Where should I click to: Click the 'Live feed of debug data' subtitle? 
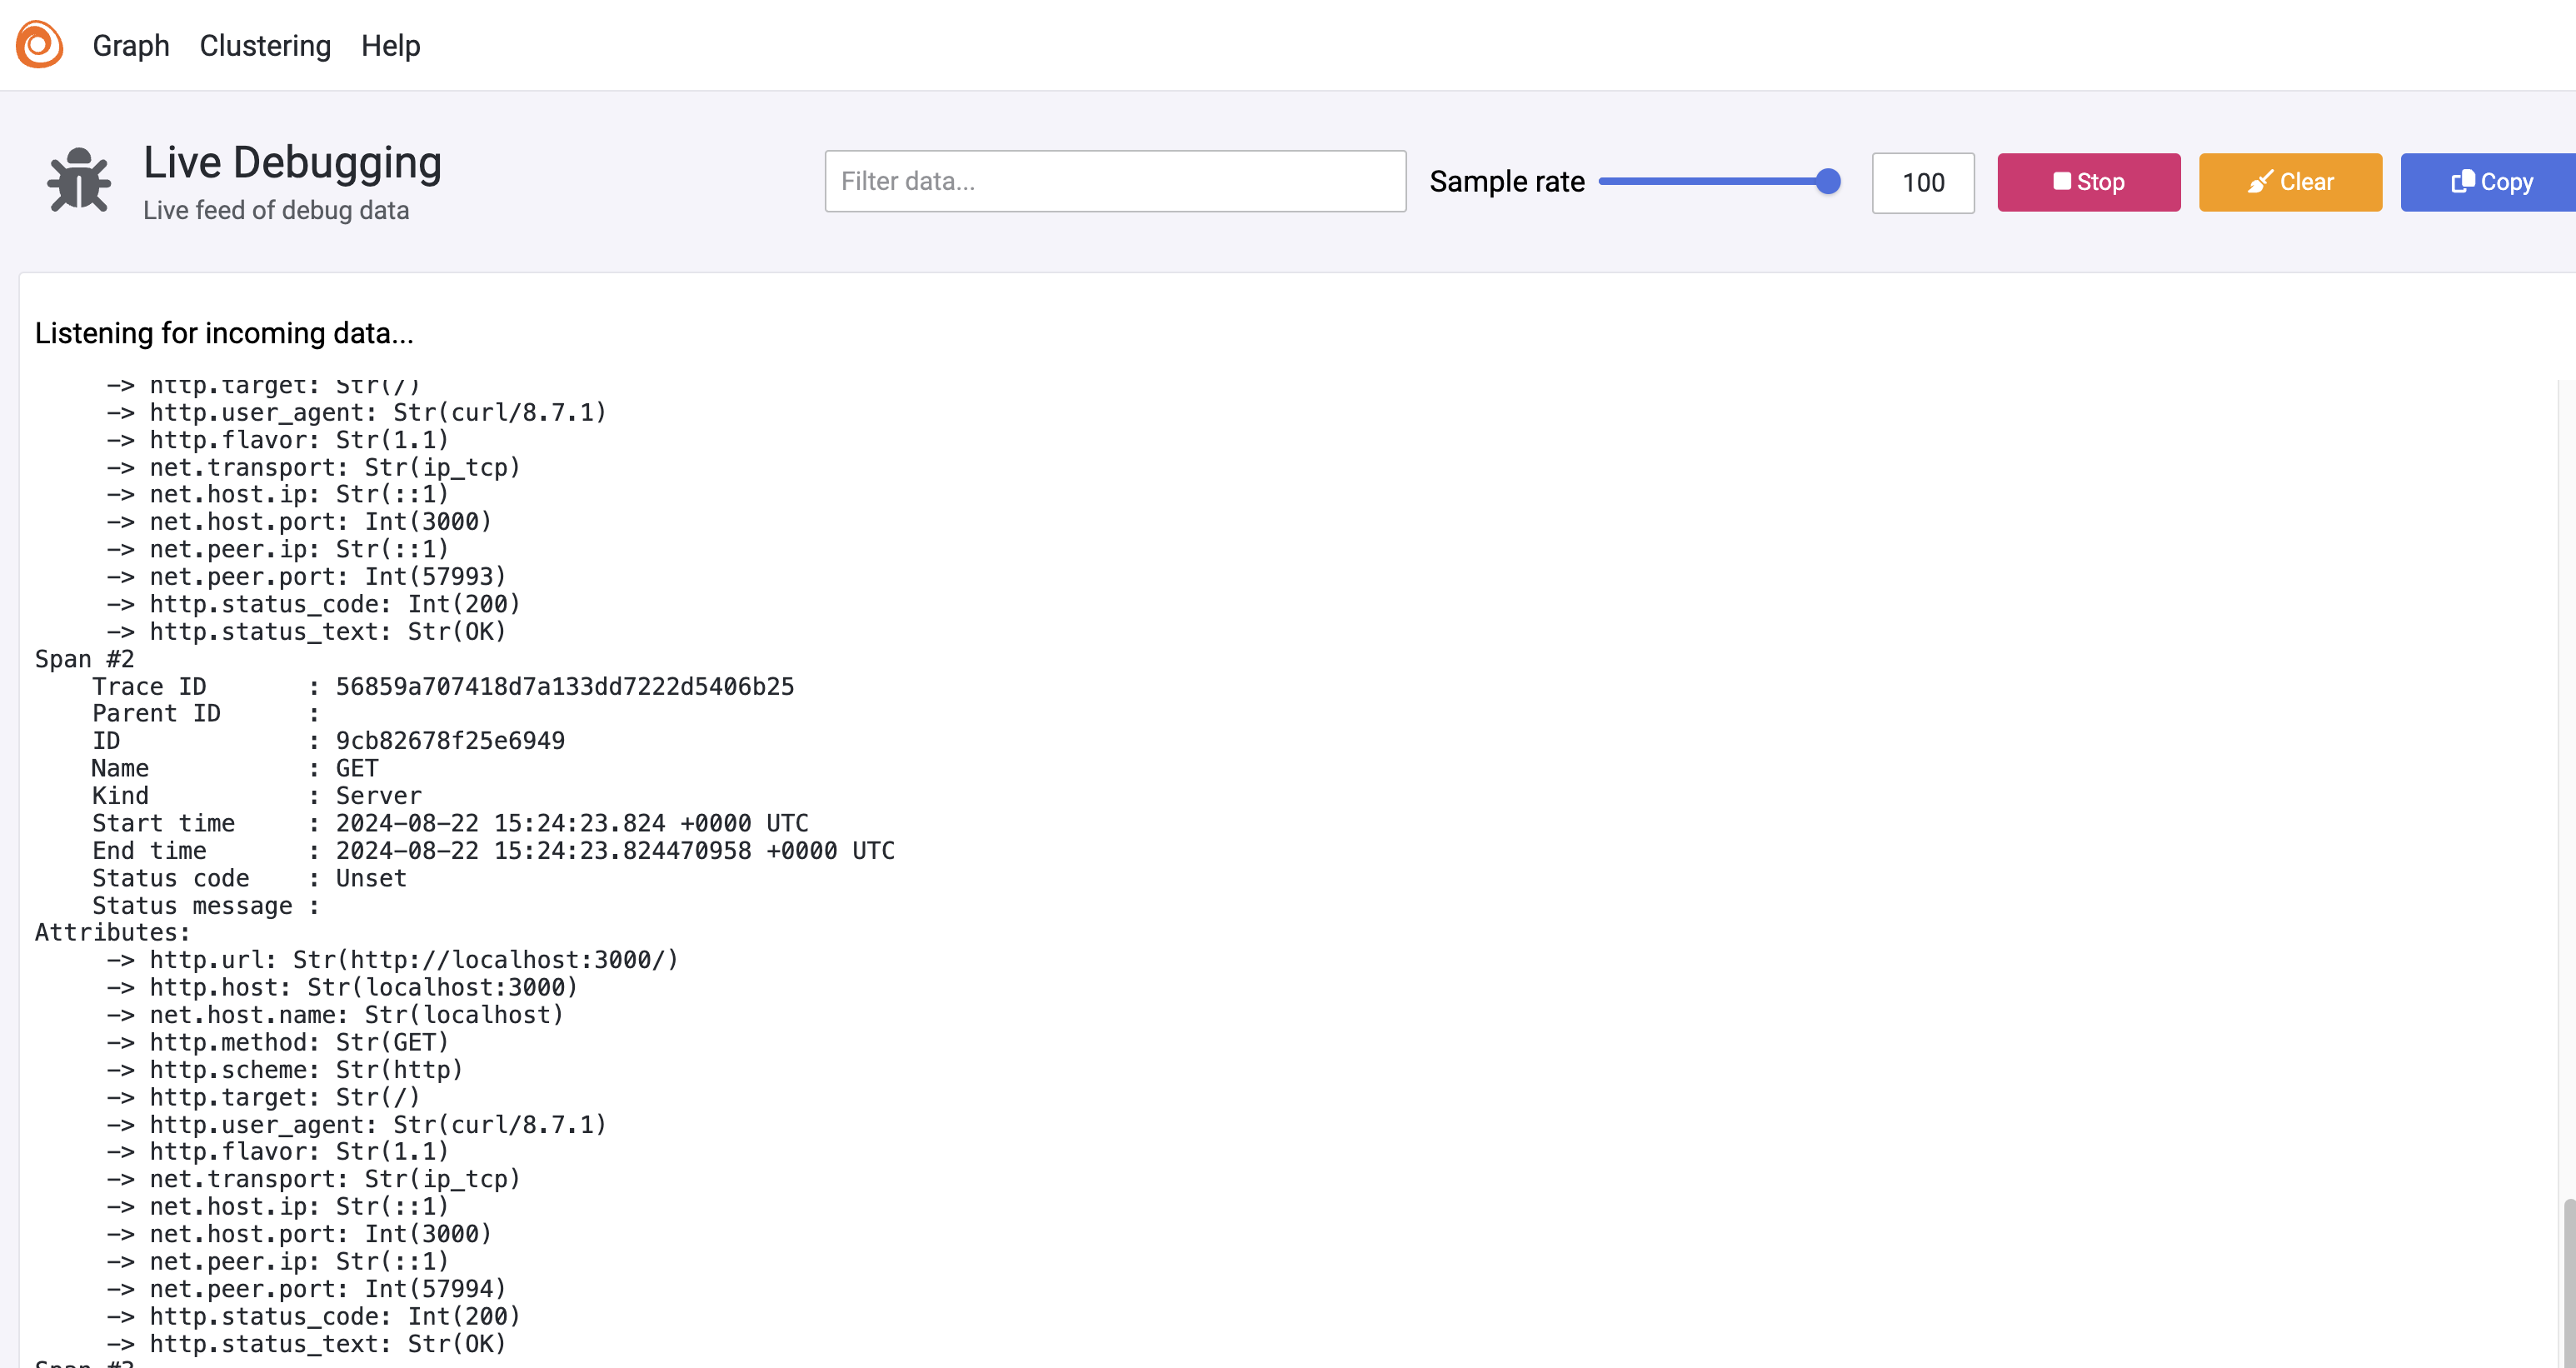pos(276,210)
